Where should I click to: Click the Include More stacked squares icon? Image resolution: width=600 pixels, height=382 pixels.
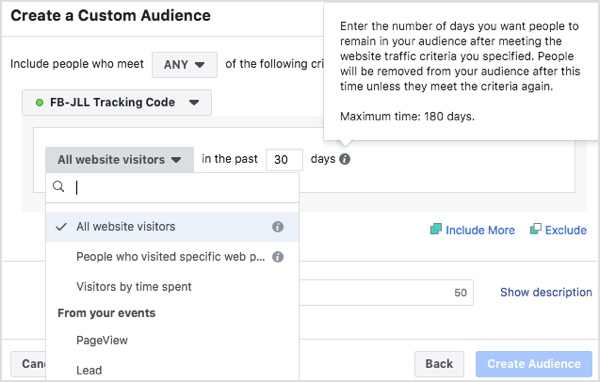click(x=436, y=229)
